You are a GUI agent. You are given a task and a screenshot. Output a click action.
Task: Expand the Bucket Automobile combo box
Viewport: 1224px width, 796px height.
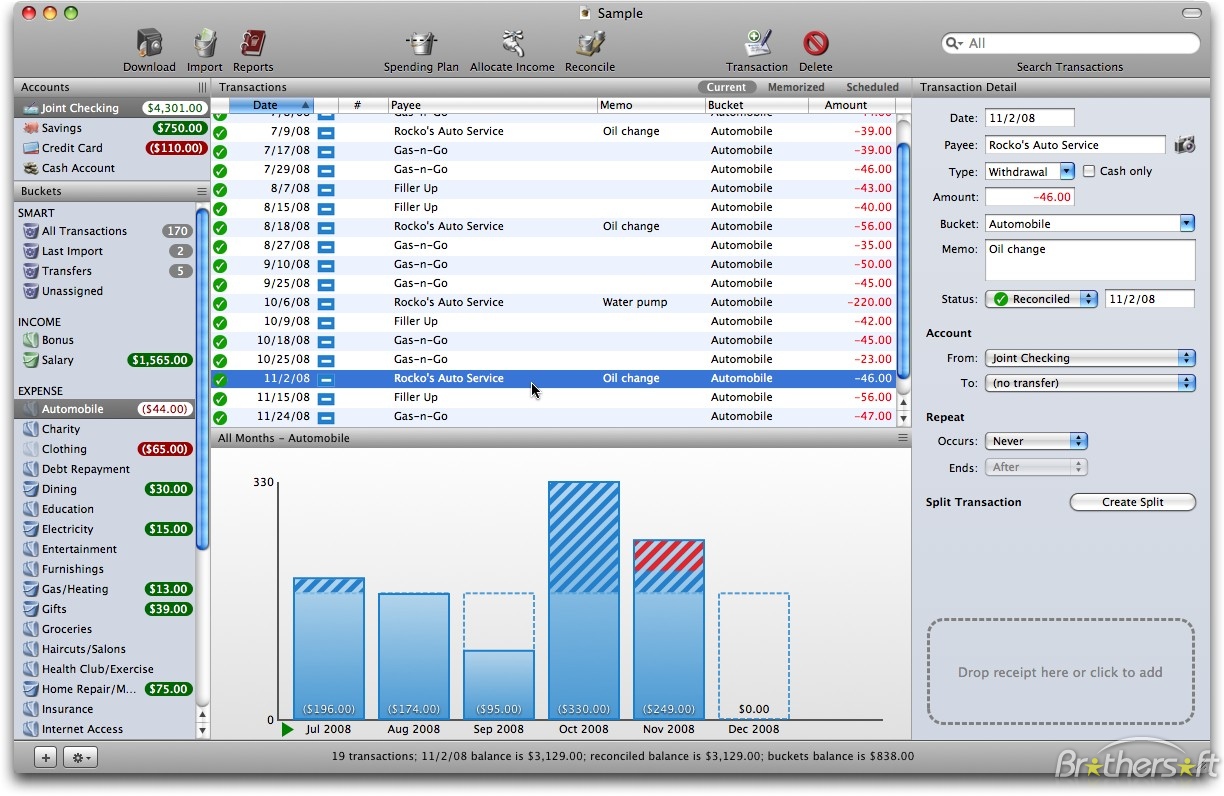click(x=1187, y=224)
